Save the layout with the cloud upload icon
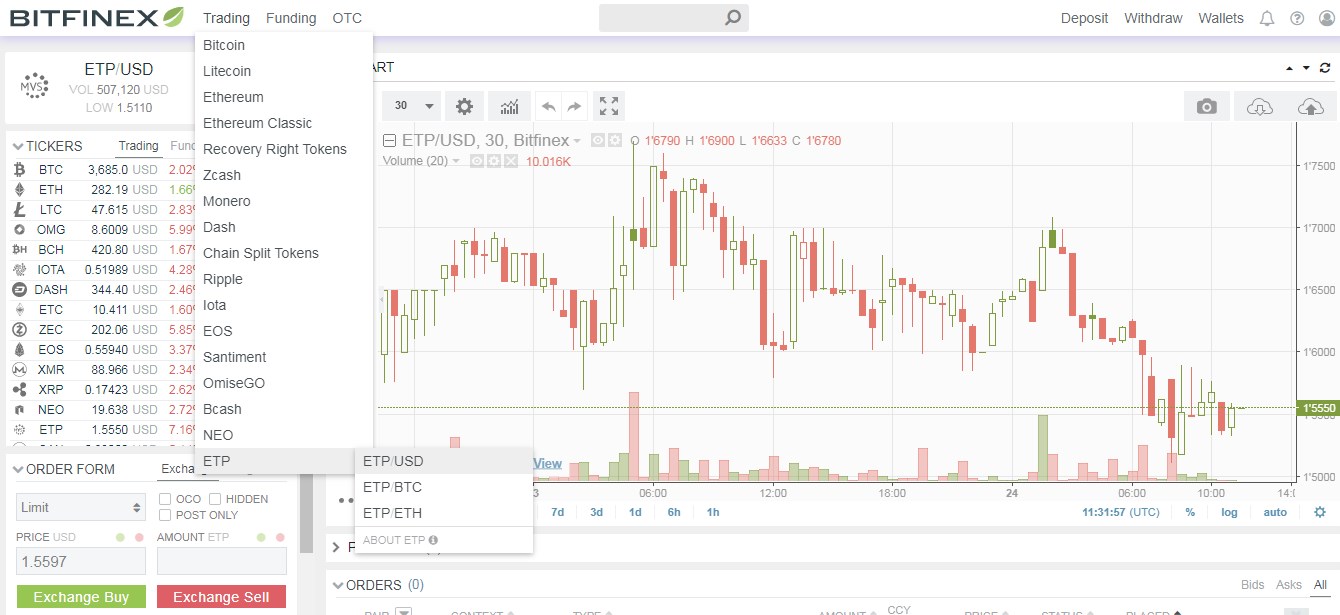1340x615 pixels. pos(1310,104)
